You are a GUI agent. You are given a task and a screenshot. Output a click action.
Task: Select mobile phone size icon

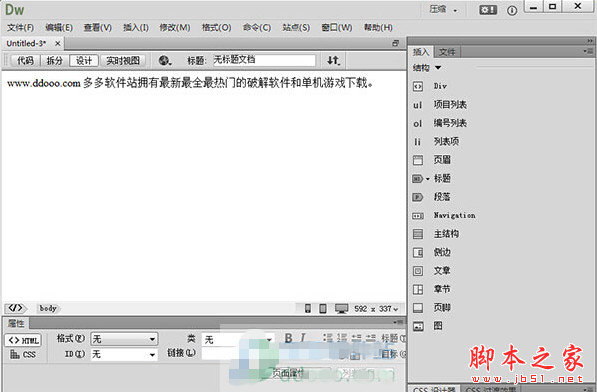[x=308, y=309]
